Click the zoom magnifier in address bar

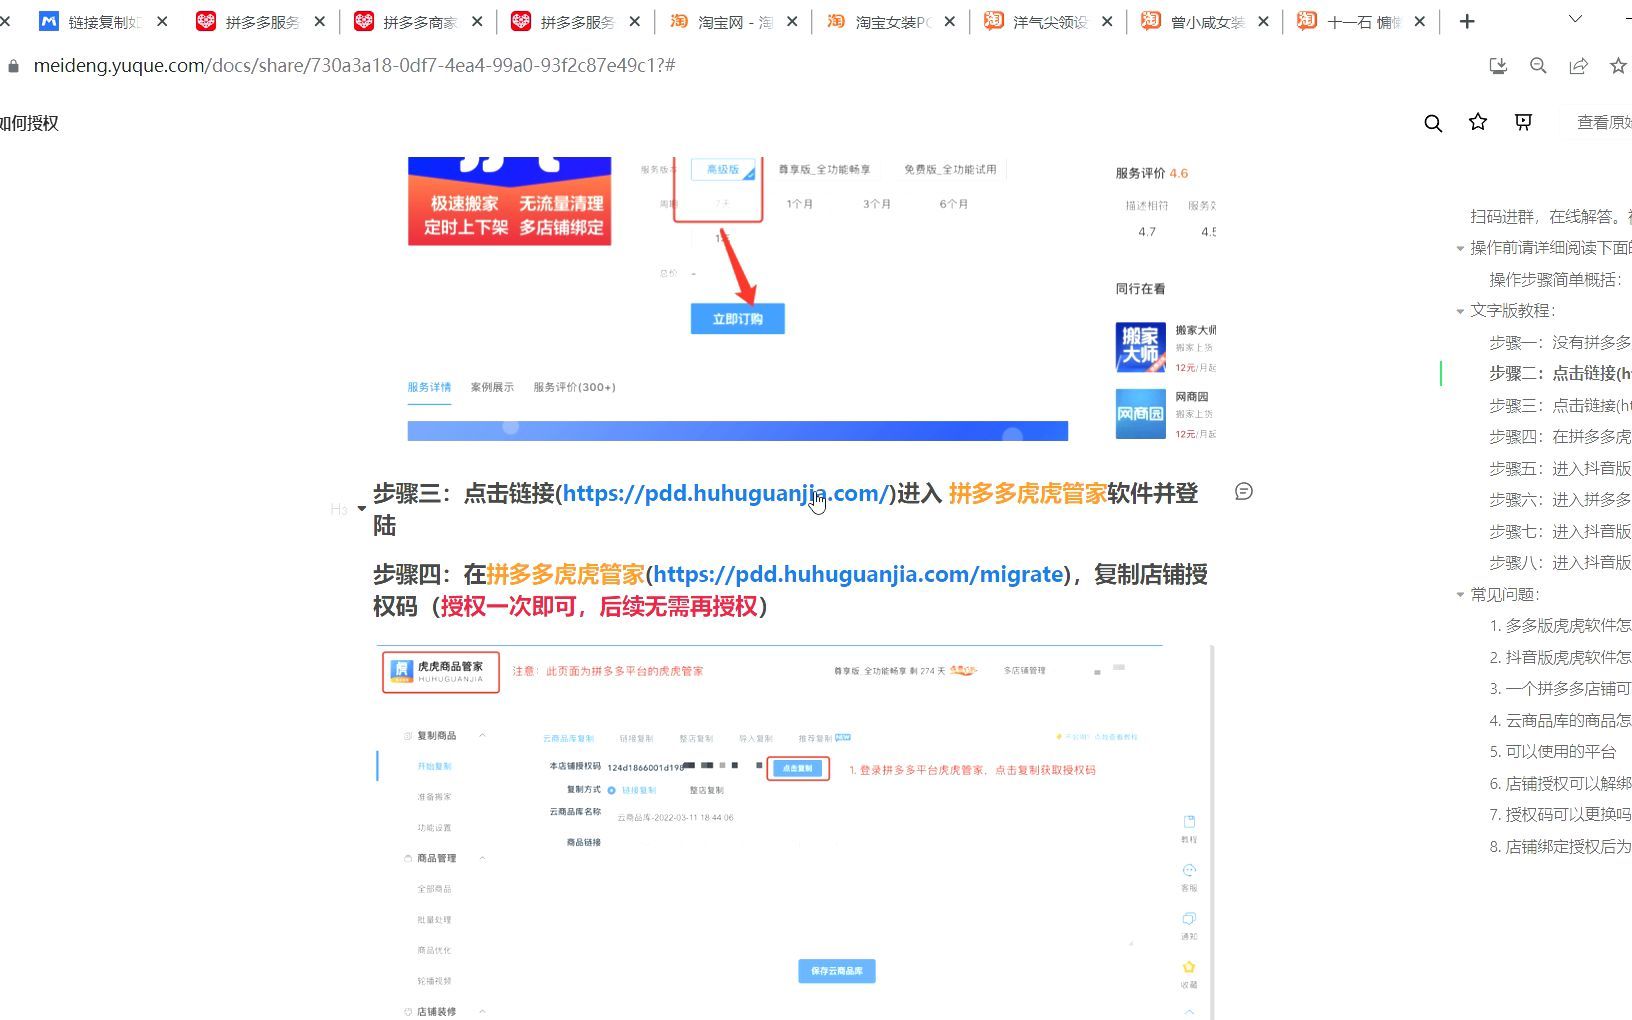1538,66
